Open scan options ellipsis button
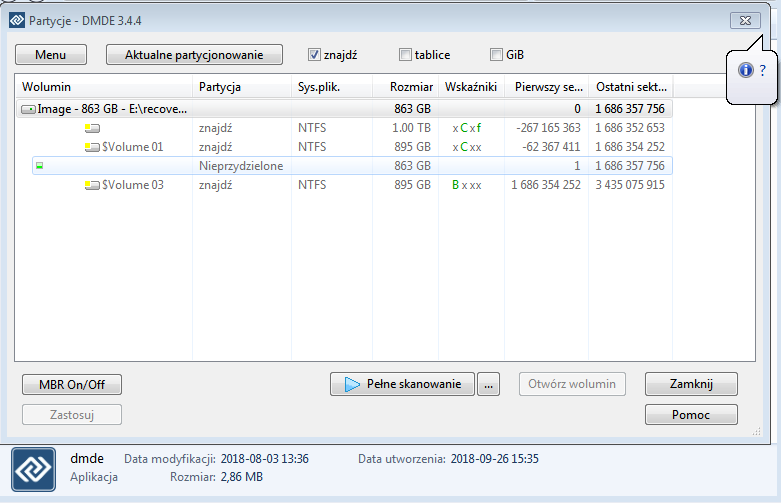Image resolution: width=781 pixels, height=503 pixels. [488, 384]
